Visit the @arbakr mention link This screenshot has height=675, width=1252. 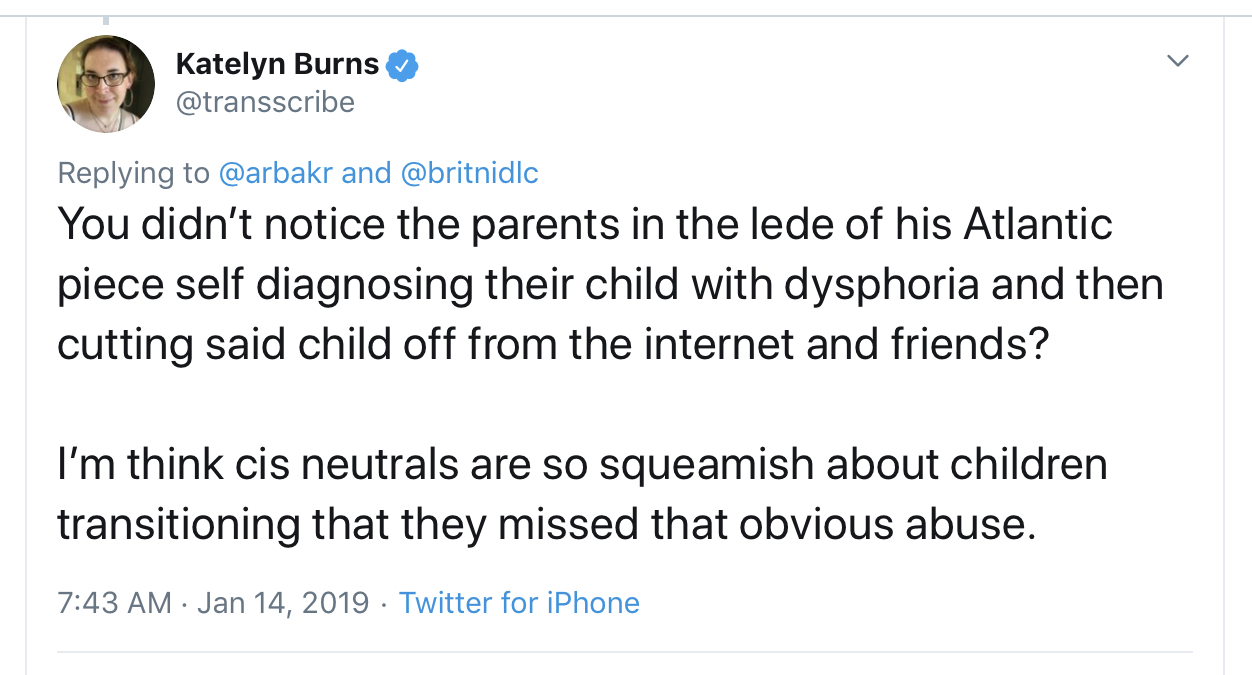pyautogui.click(x=276, y=173)
